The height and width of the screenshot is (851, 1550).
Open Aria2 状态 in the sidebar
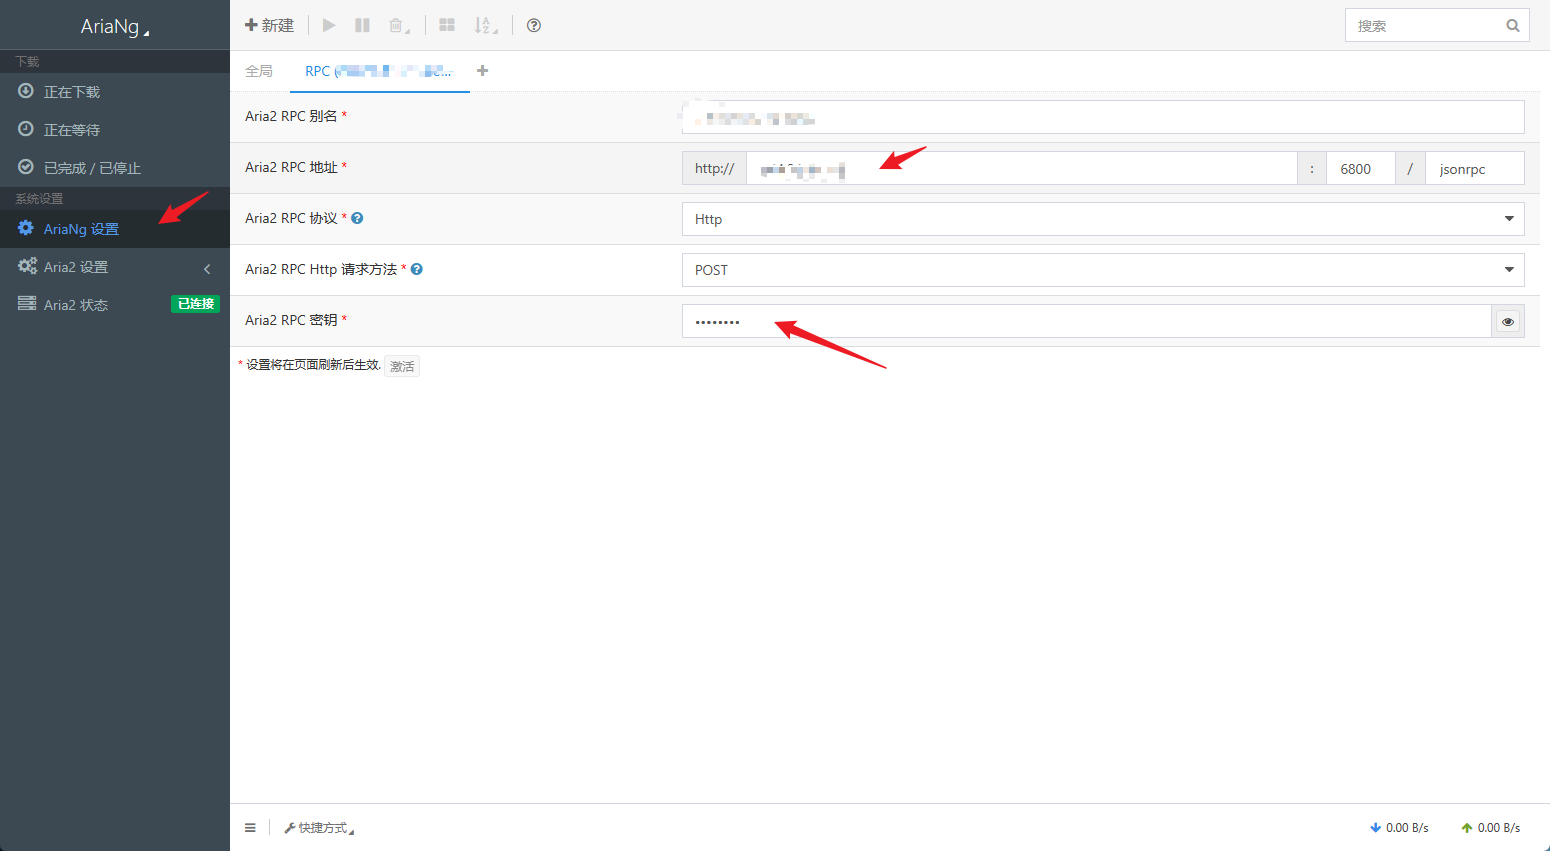pos(76,305)
